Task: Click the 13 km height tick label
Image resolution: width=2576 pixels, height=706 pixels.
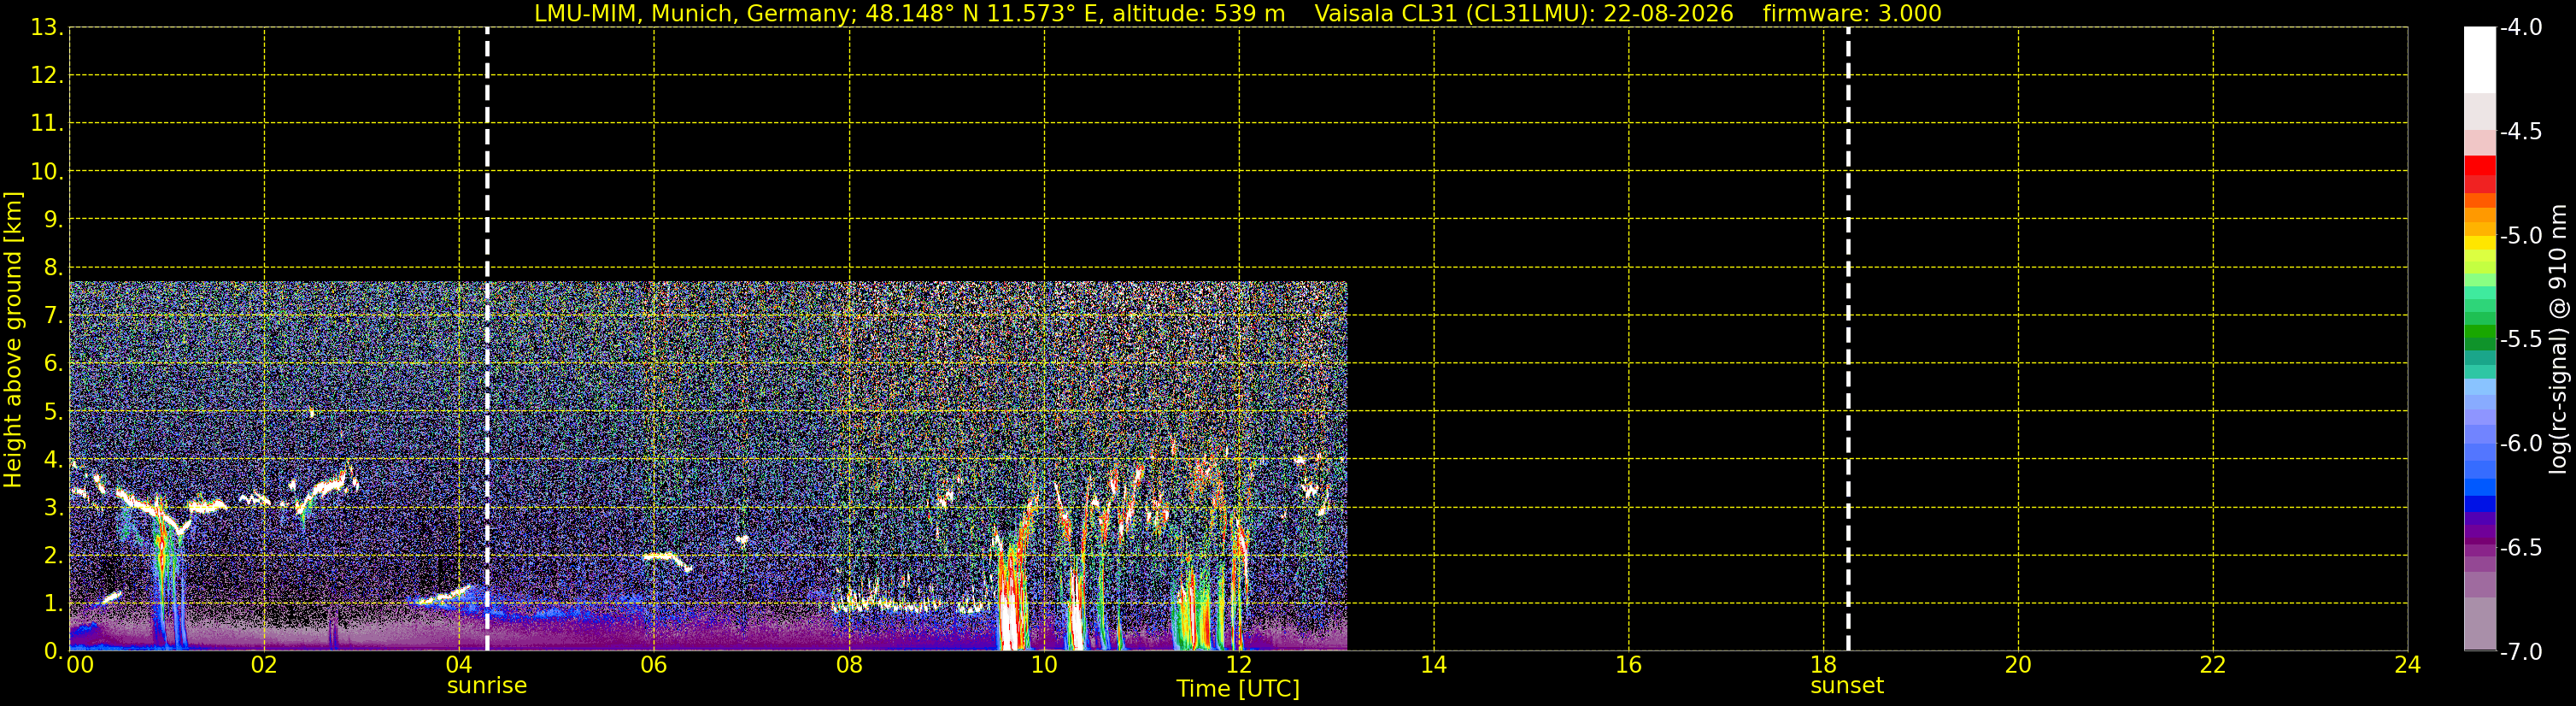Action: click(x=45, y=28)
